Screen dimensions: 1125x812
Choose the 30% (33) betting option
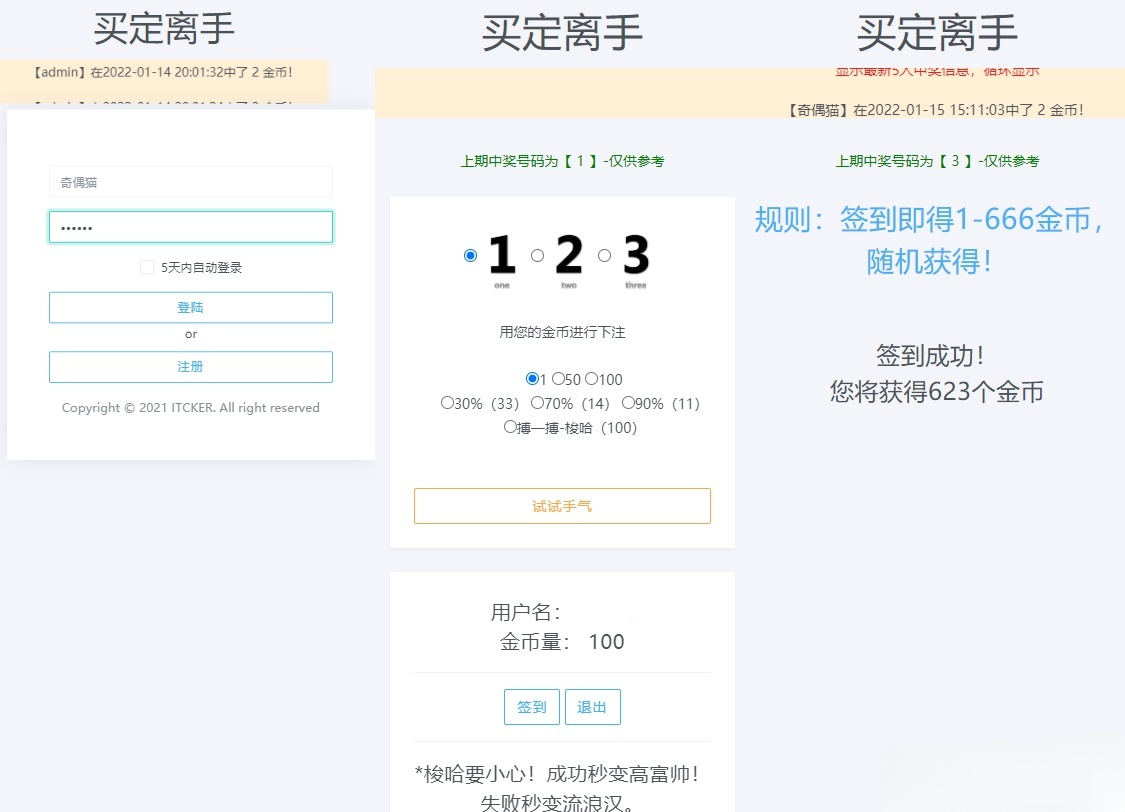[447, 403]
